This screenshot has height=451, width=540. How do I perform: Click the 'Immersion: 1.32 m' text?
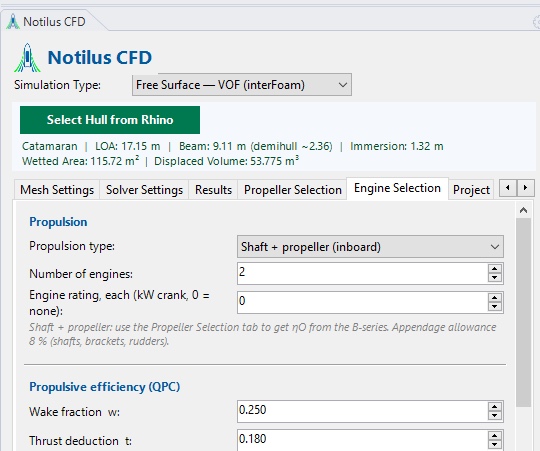(x=397, y=146)
